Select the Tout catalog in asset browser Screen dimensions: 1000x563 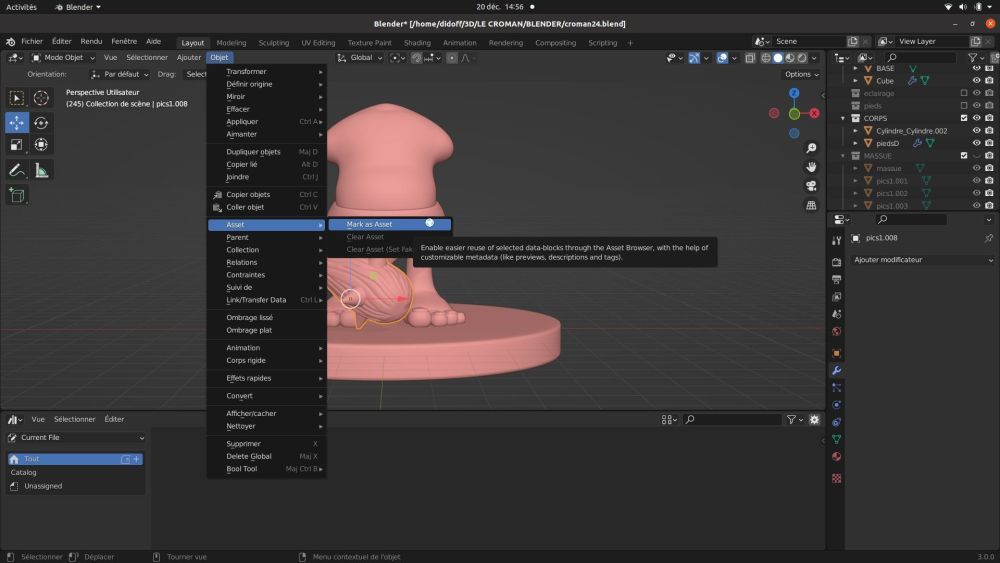(75, 459)
